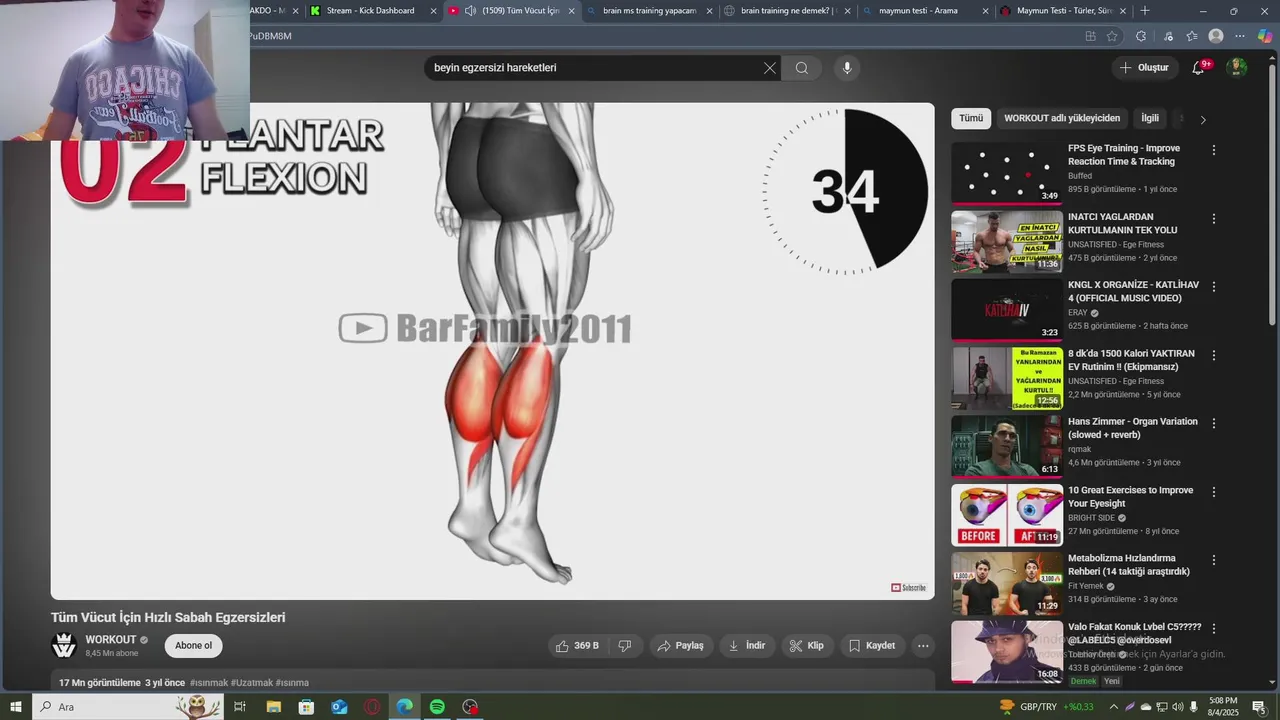
Task: Open the WORKOUT channel name link
Action: (111, 640)
